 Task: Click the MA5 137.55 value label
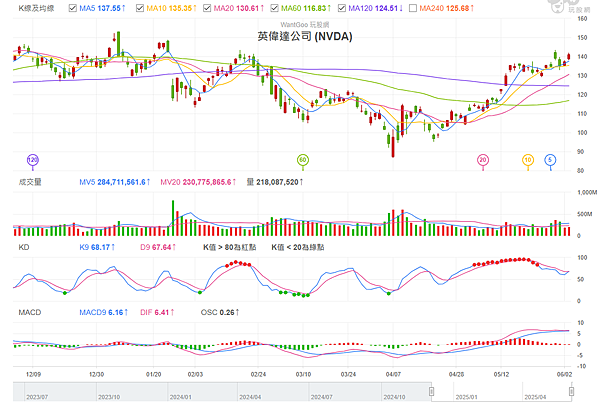(x=102, y=8)
